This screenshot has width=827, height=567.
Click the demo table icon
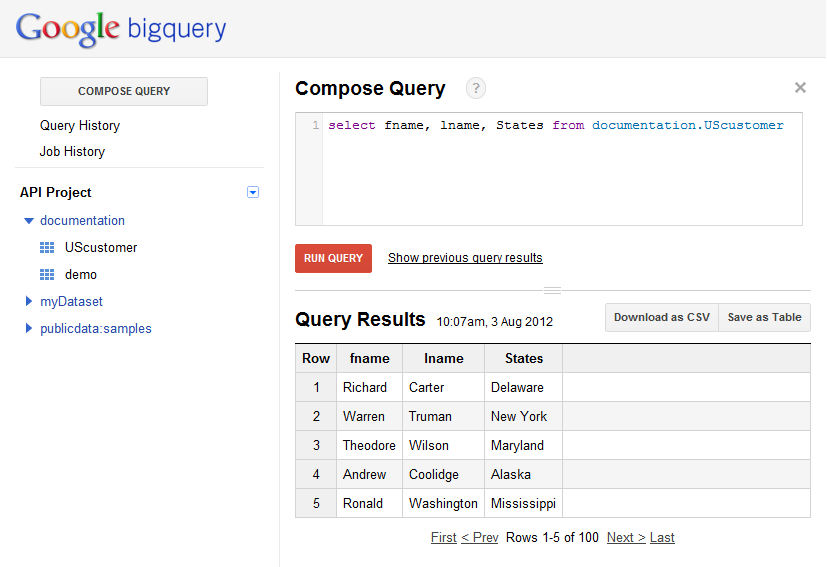pyautogui.click(x=47, y=274)
